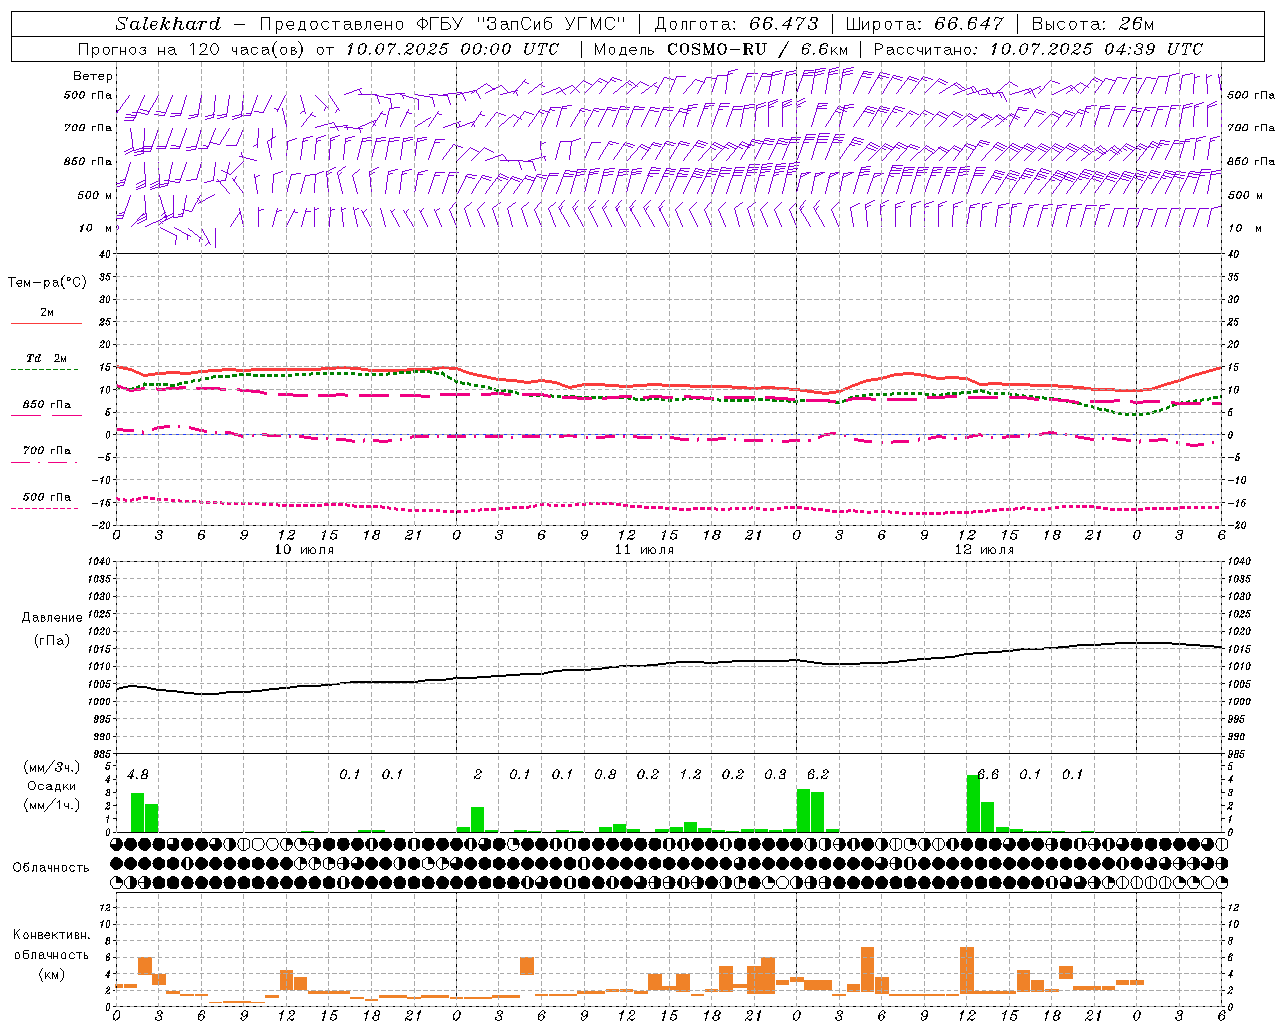Click the Модель COSMO-RU / 6.6км label
1280x1024 pixels.
click(721, 49)
